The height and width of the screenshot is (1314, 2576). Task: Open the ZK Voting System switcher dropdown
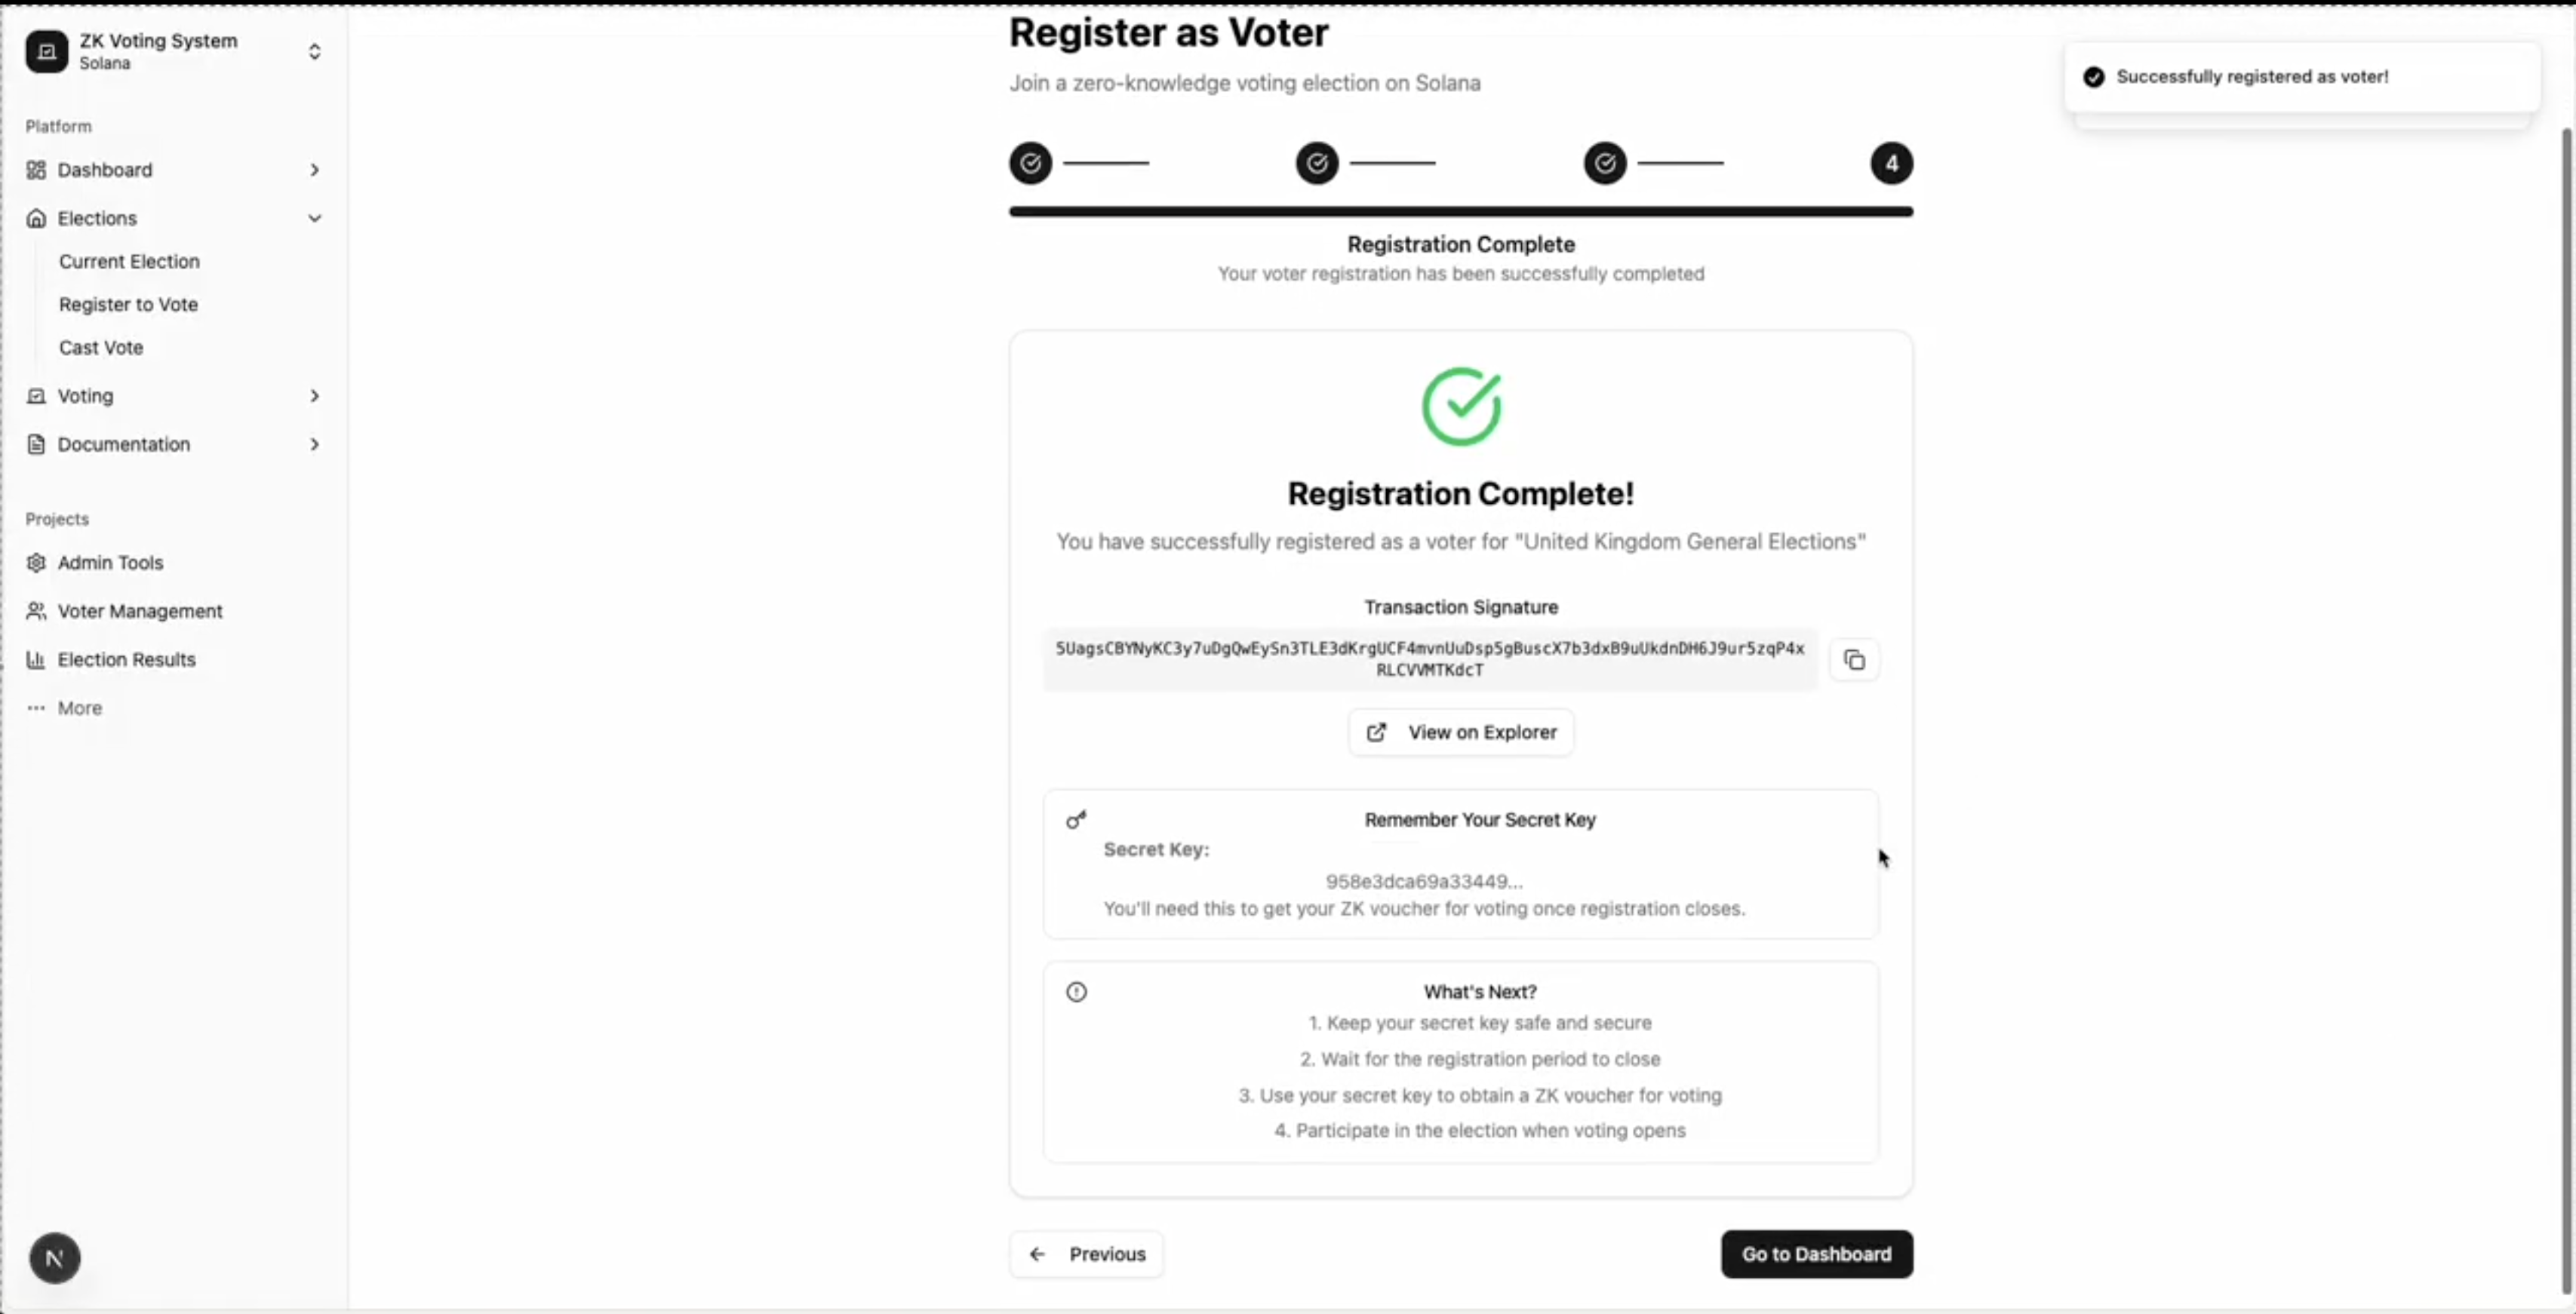(x=314, y=51)
